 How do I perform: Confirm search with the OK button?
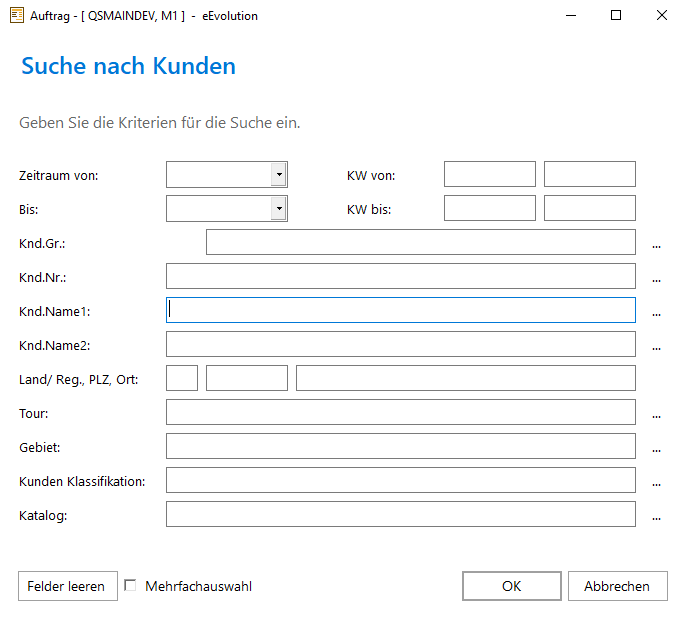[x=511, y=586]
